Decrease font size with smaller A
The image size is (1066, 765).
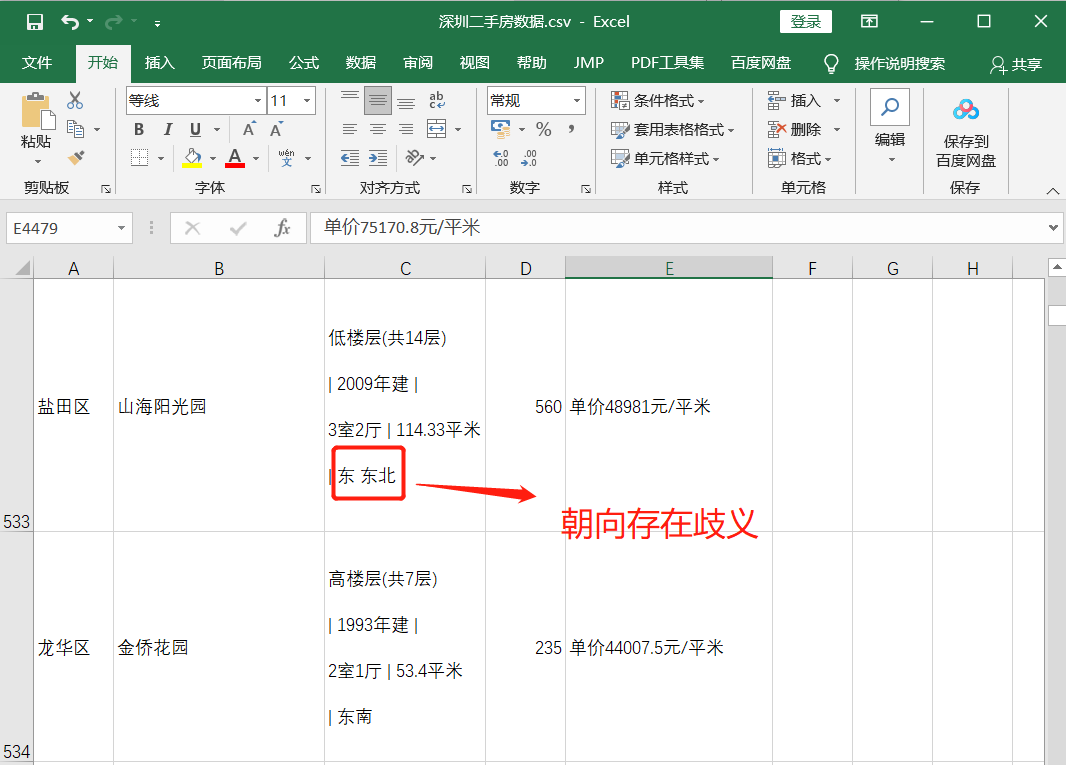[x=276, y=129]
